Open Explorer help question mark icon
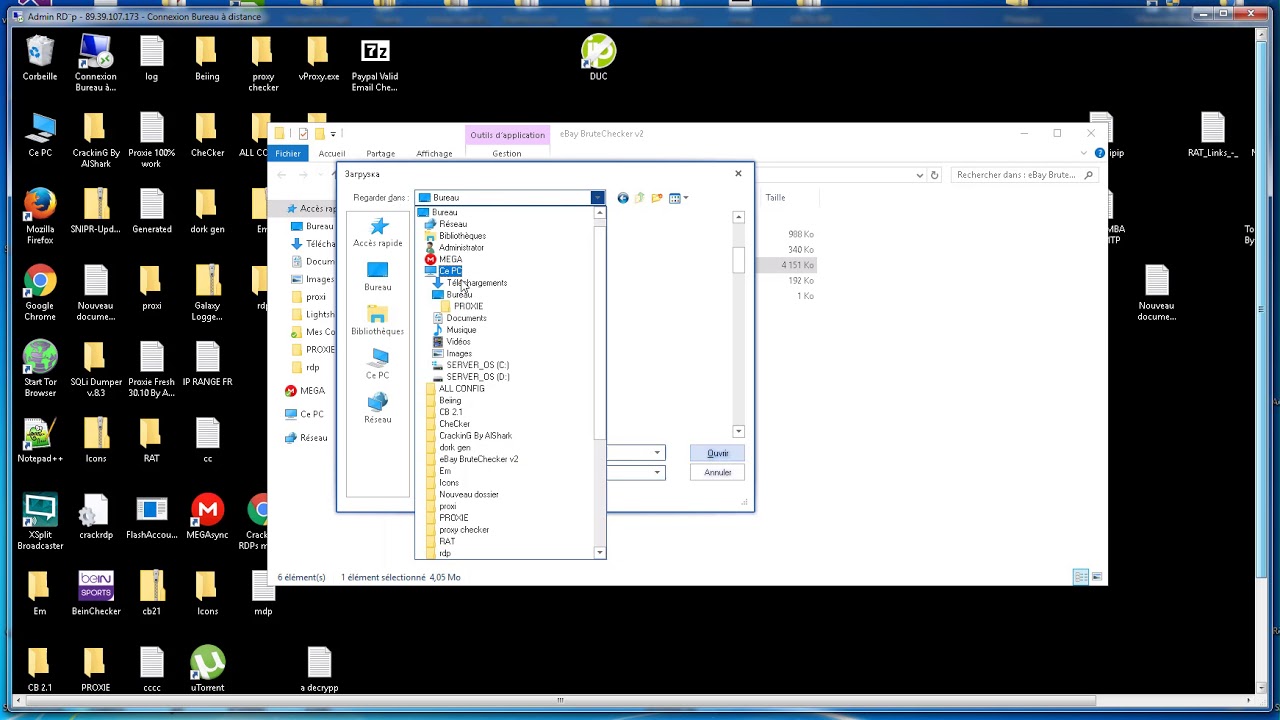 pos(1100,153)
